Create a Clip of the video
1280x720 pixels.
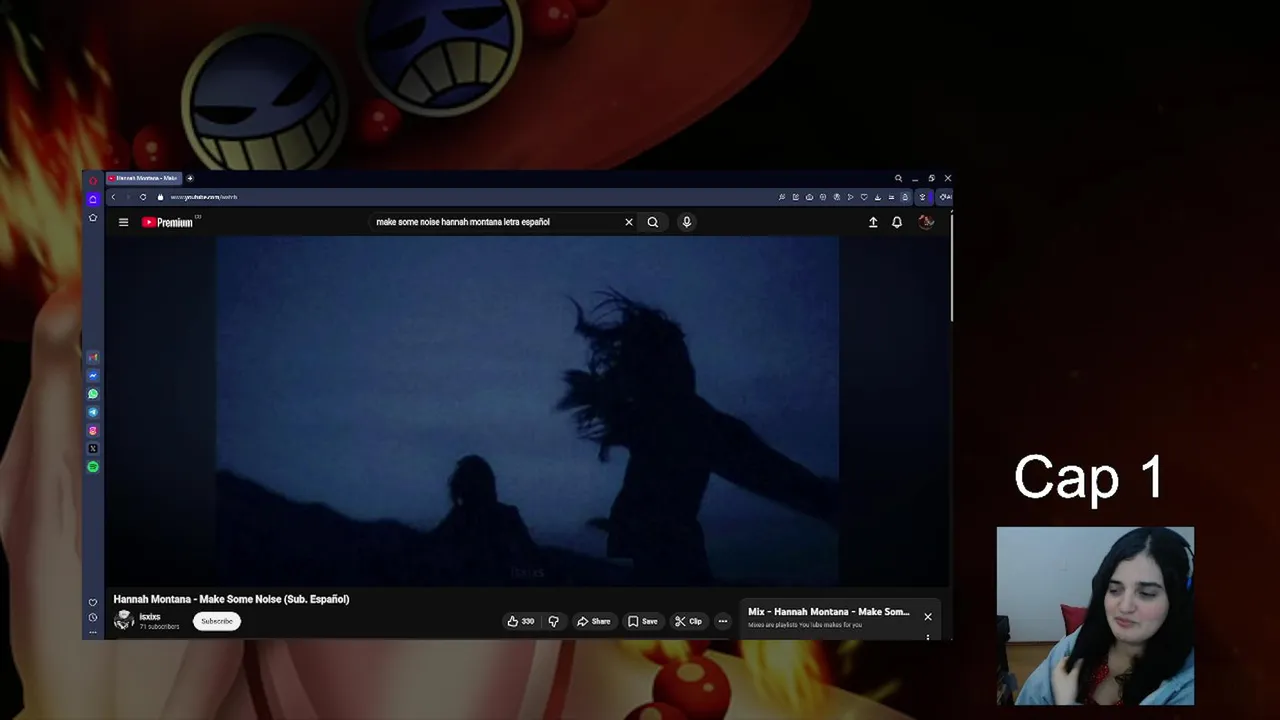[688, 621]
